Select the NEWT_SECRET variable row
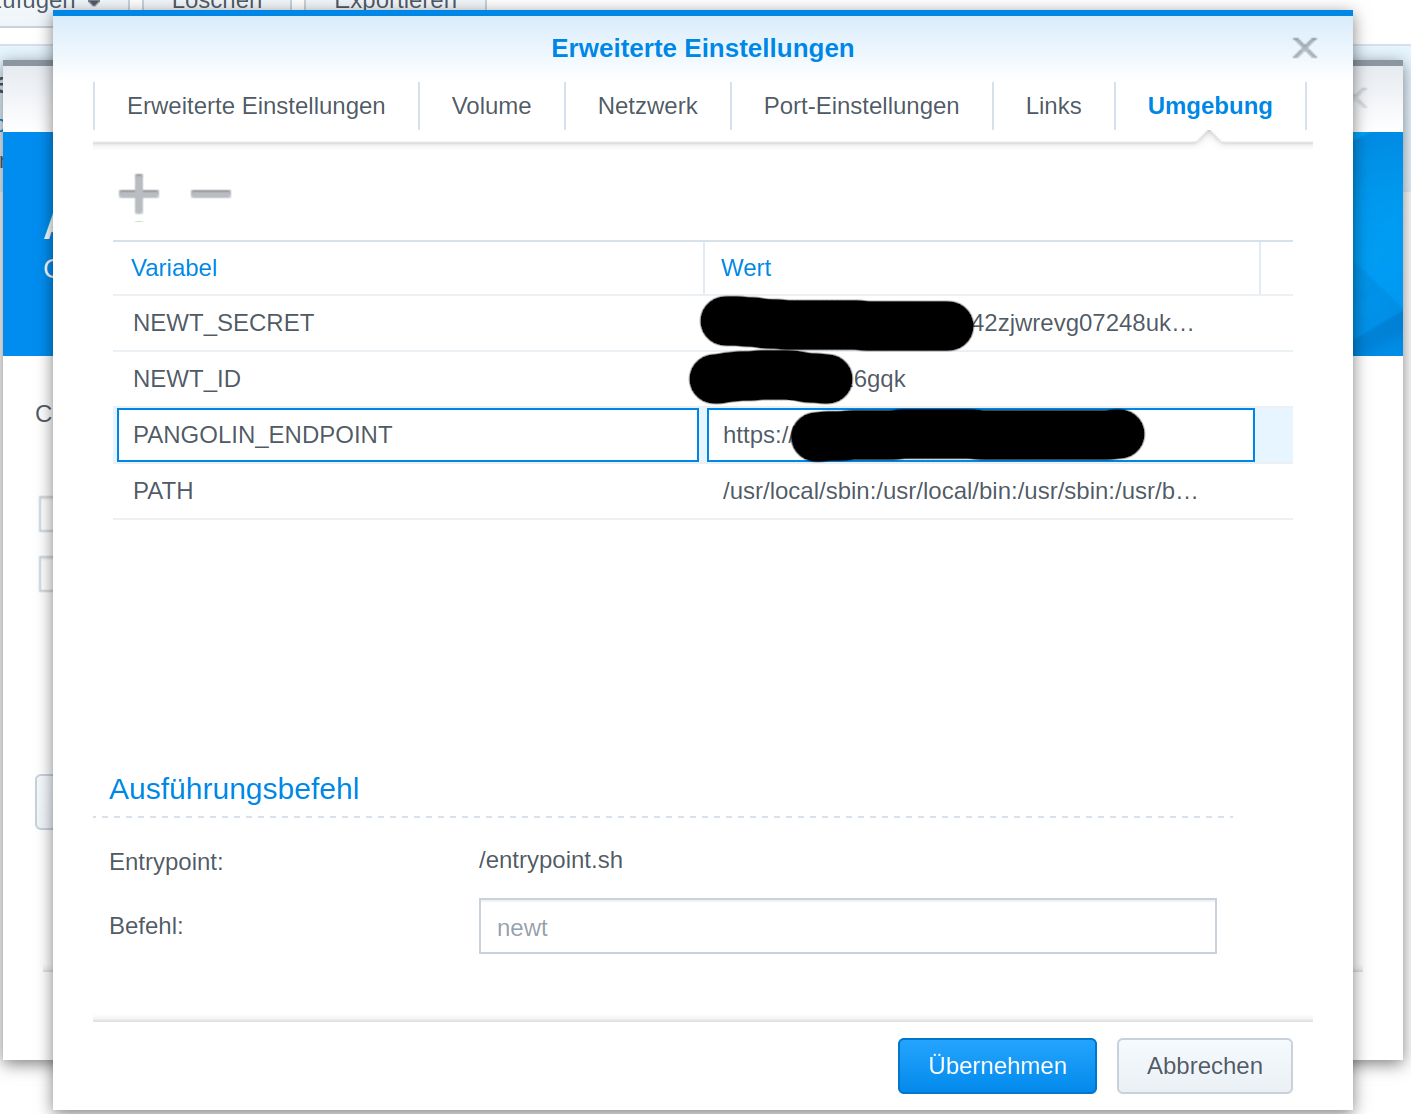 click(703, 323)
